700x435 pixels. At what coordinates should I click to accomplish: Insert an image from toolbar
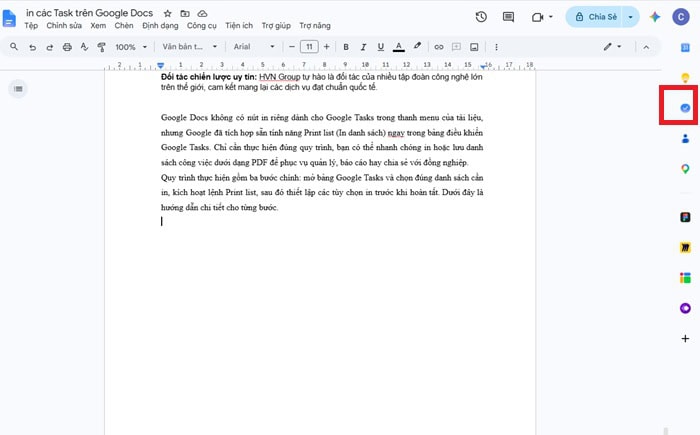[474, 47]
